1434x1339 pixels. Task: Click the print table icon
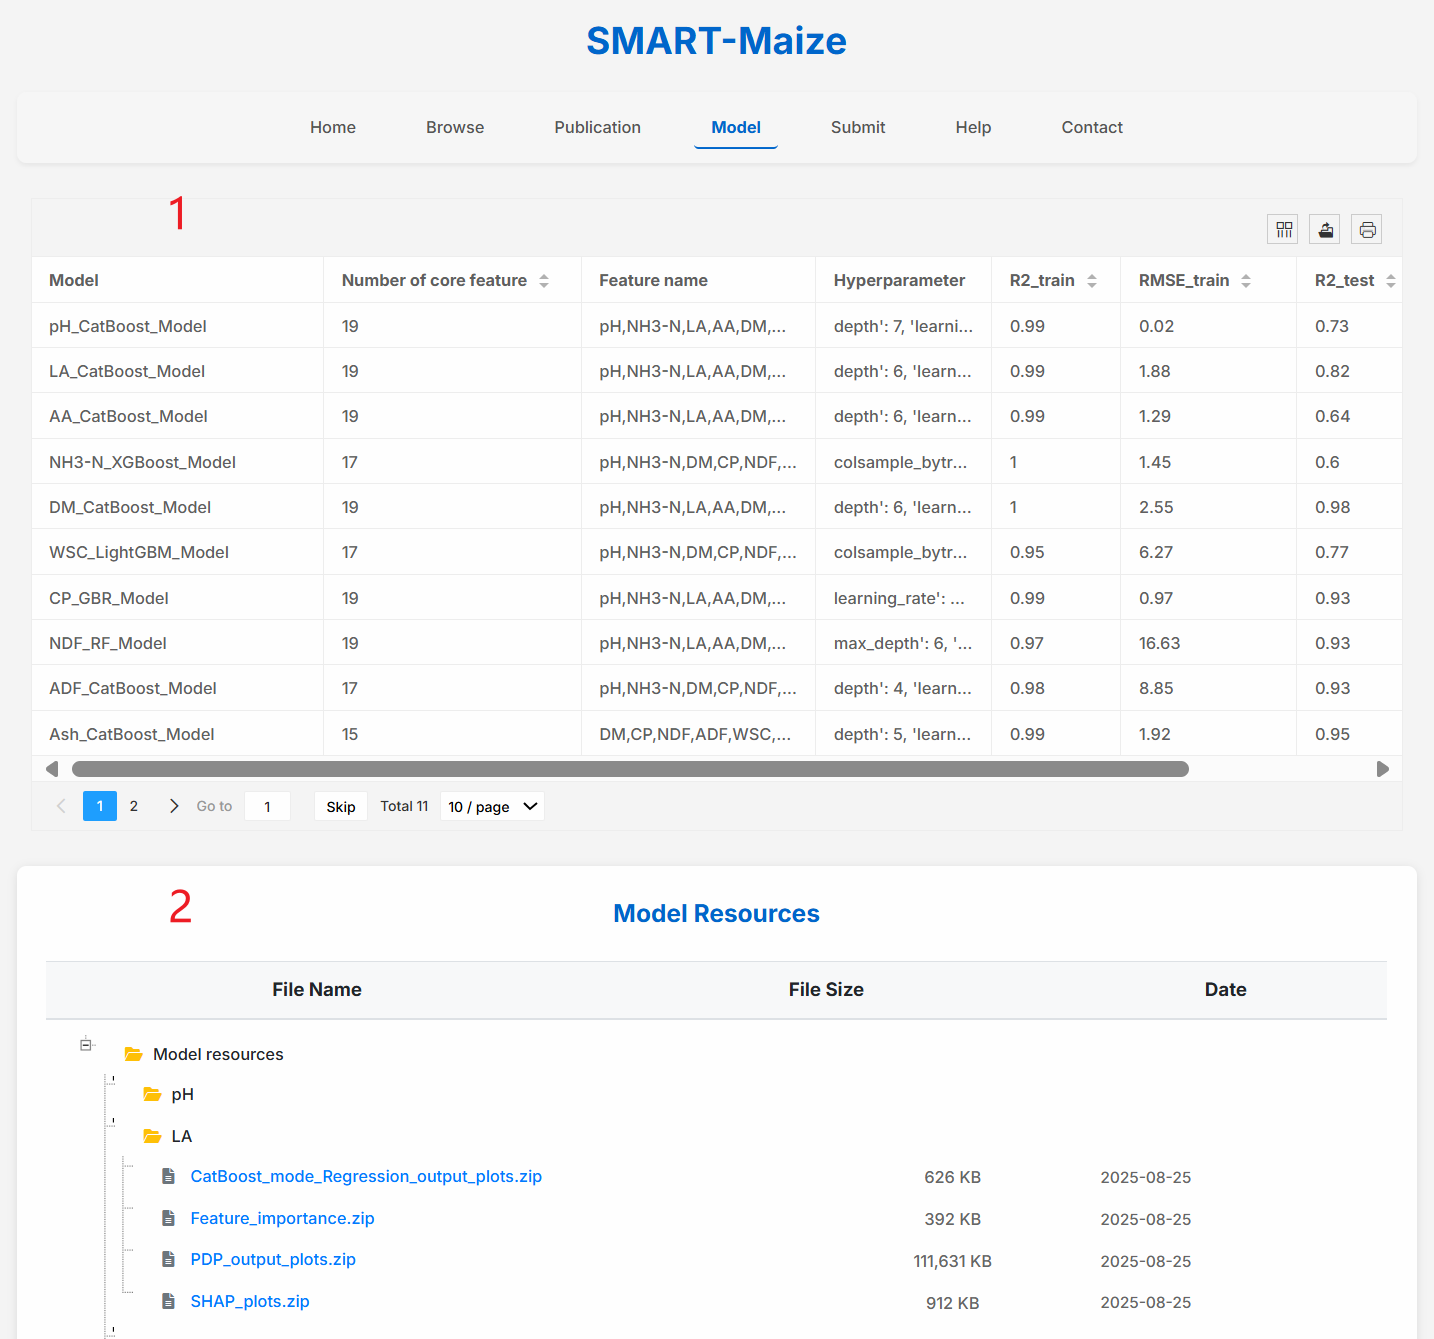click(1367, 230)
